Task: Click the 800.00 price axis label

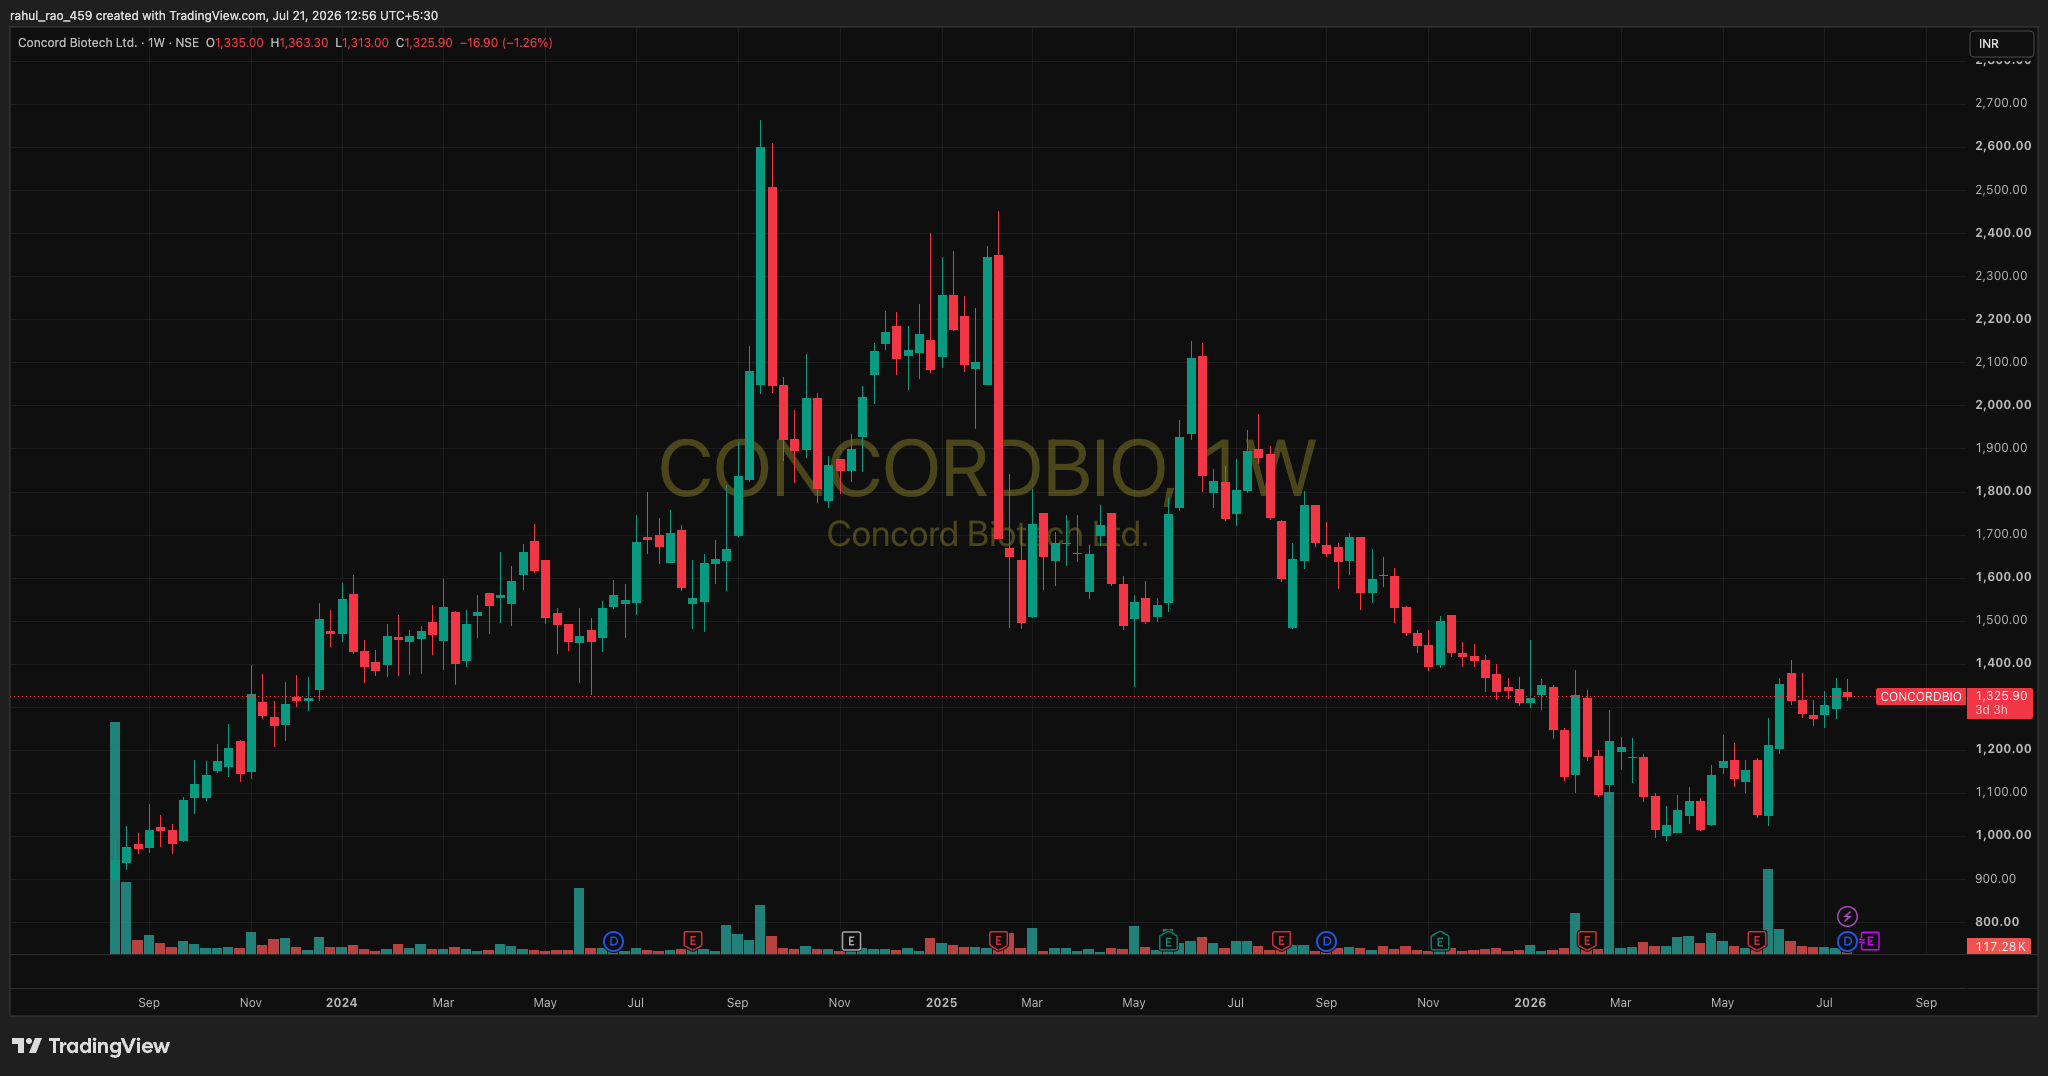Action: (1997, 922)
